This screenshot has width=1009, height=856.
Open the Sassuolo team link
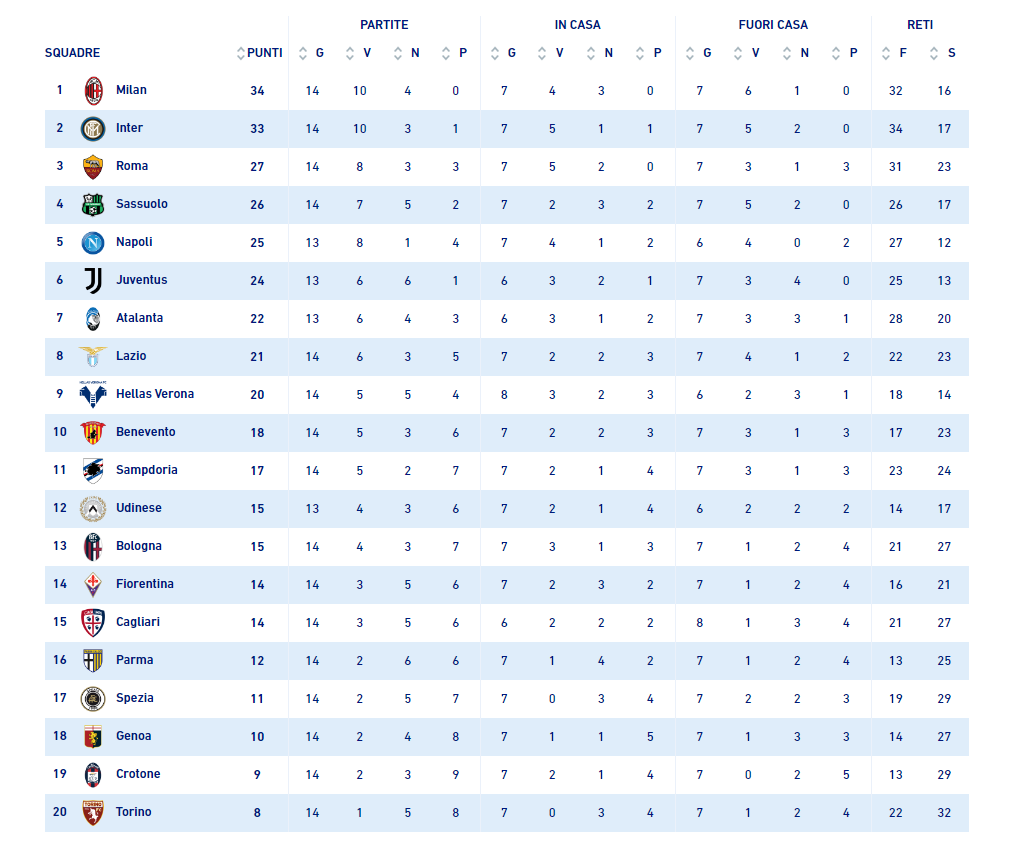[x=142, y=204]
